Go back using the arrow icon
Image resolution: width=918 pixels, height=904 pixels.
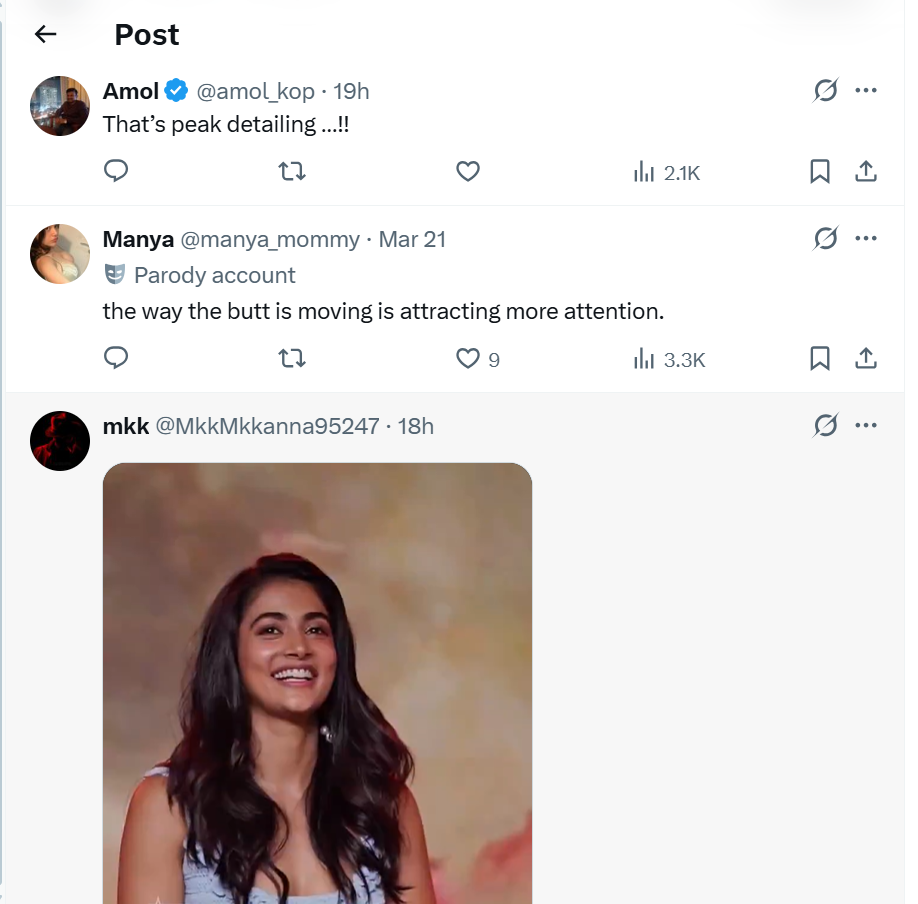[45, 34]
